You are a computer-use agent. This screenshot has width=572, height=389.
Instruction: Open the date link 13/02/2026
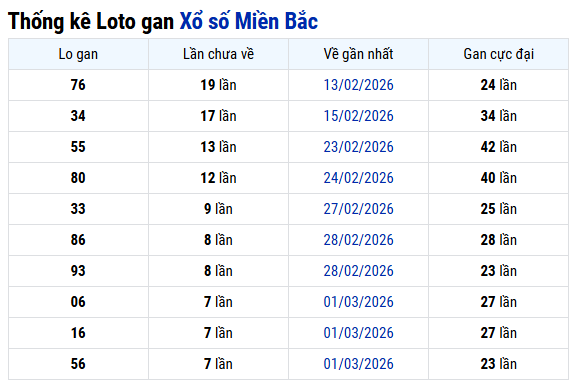coord(358,85)
